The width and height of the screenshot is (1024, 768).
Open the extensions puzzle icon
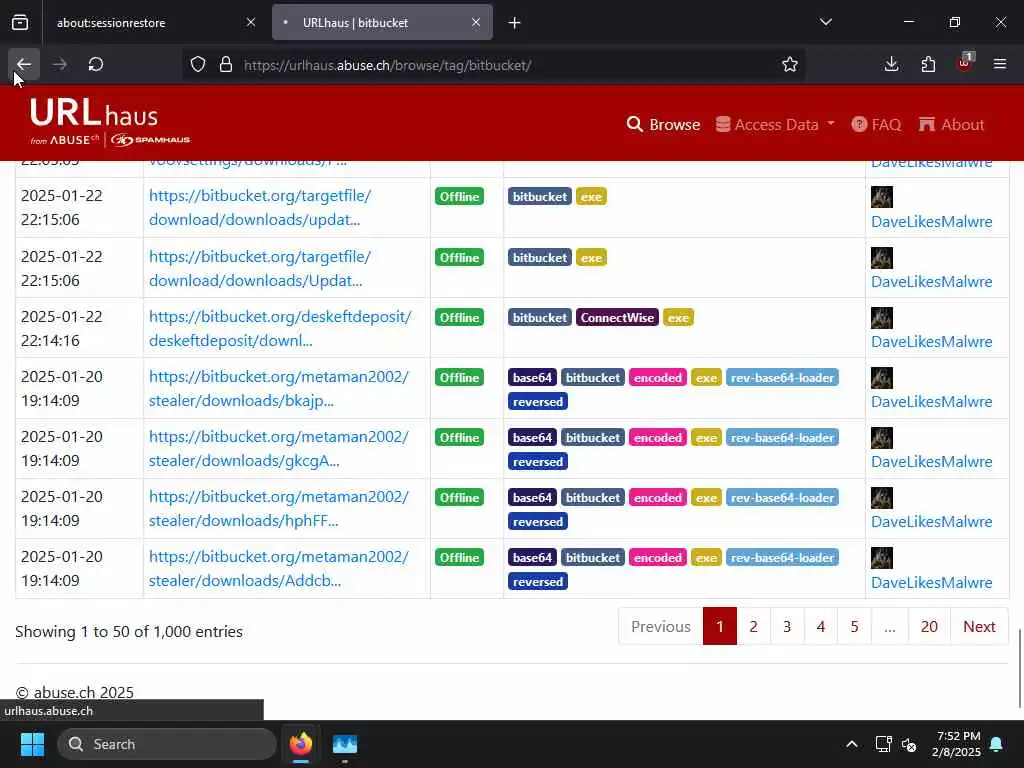click(928, 64)
